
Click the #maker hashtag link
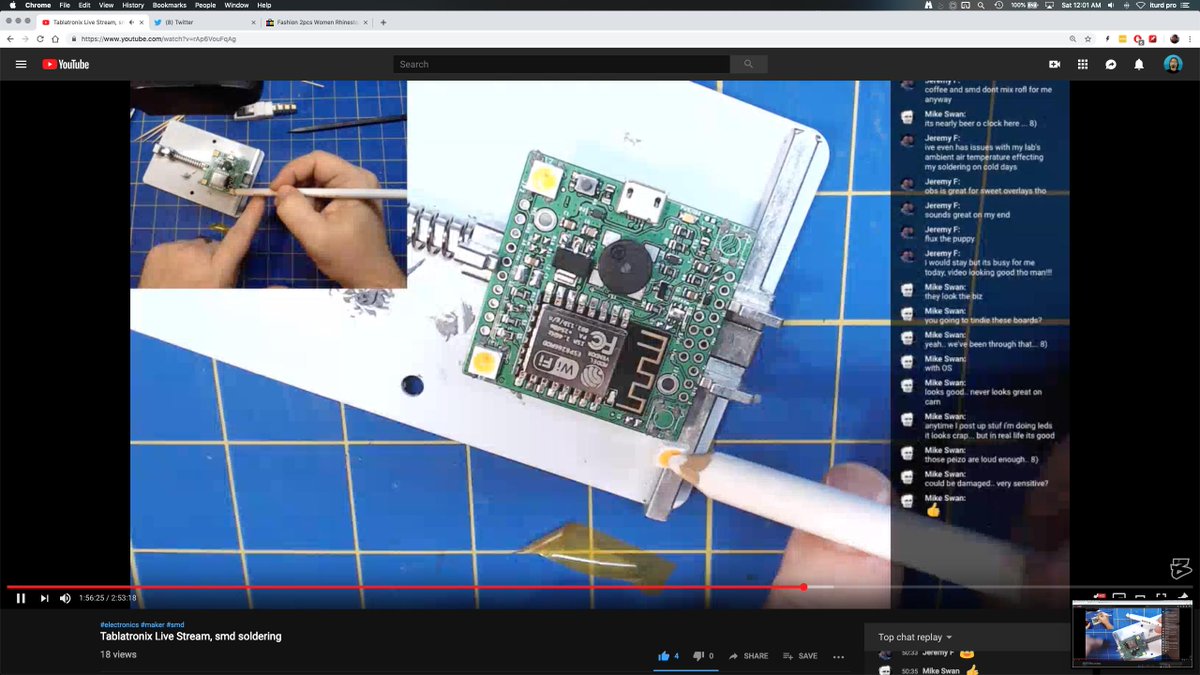click(x=155, y=625)
